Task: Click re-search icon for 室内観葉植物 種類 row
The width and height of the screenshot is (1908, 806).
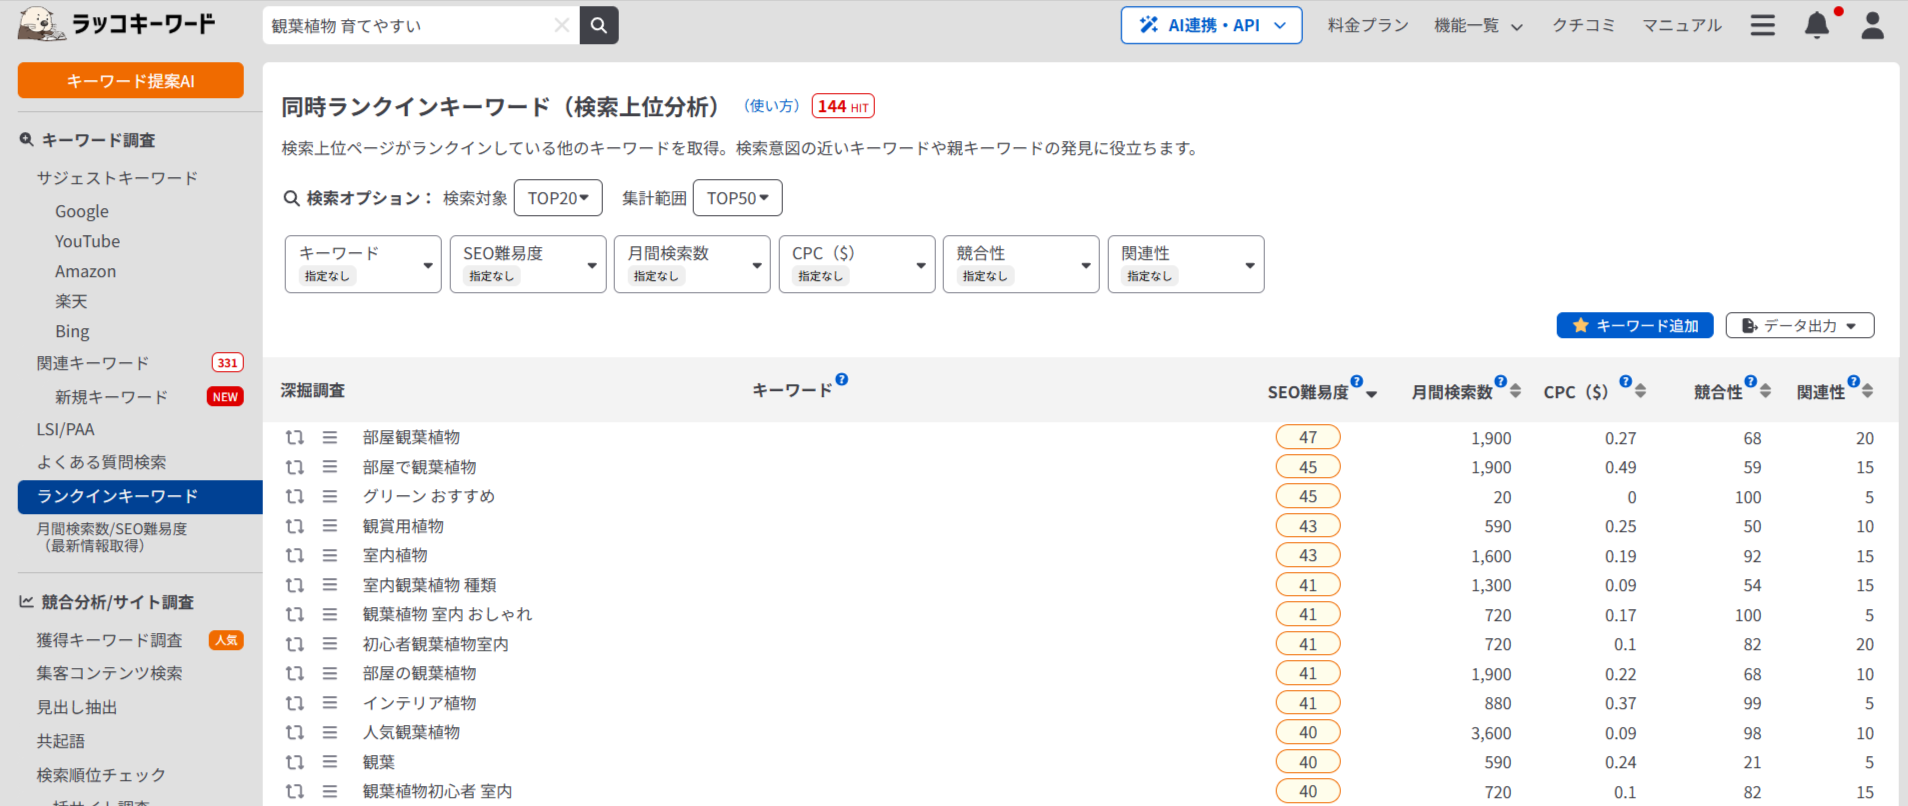Action: [294, 585]
